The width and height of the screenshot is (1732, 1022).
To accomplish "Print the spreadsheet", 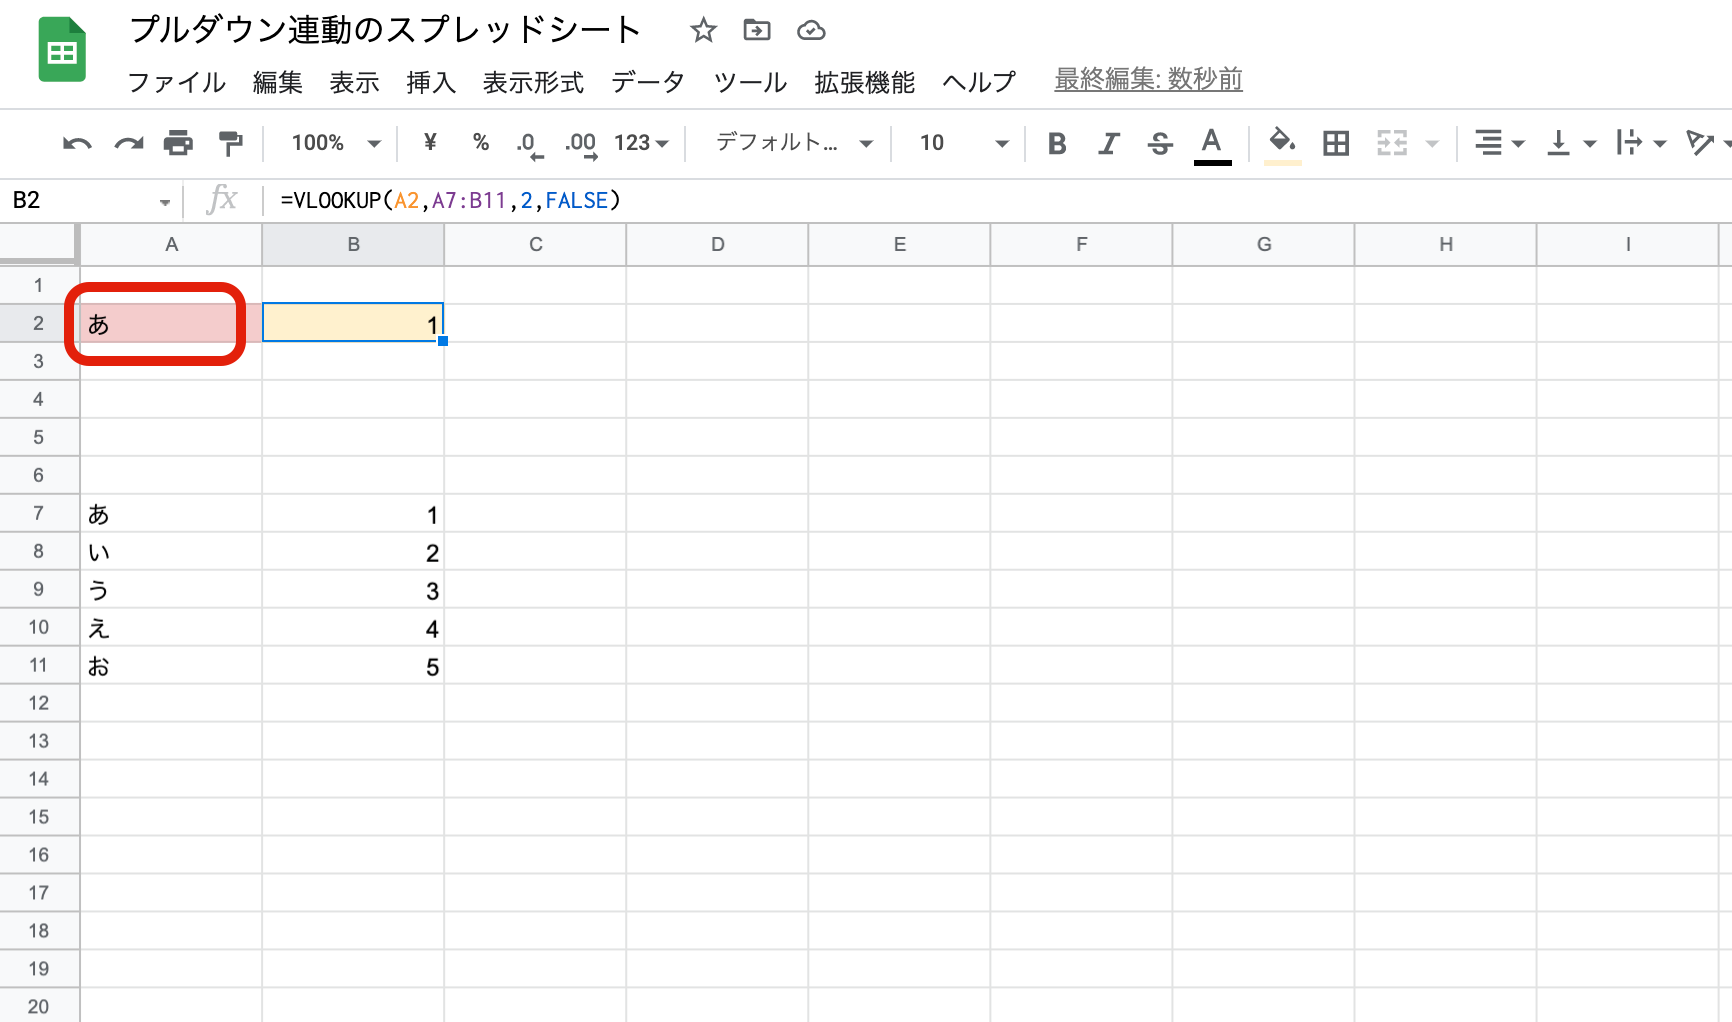I will pos(178,144).
